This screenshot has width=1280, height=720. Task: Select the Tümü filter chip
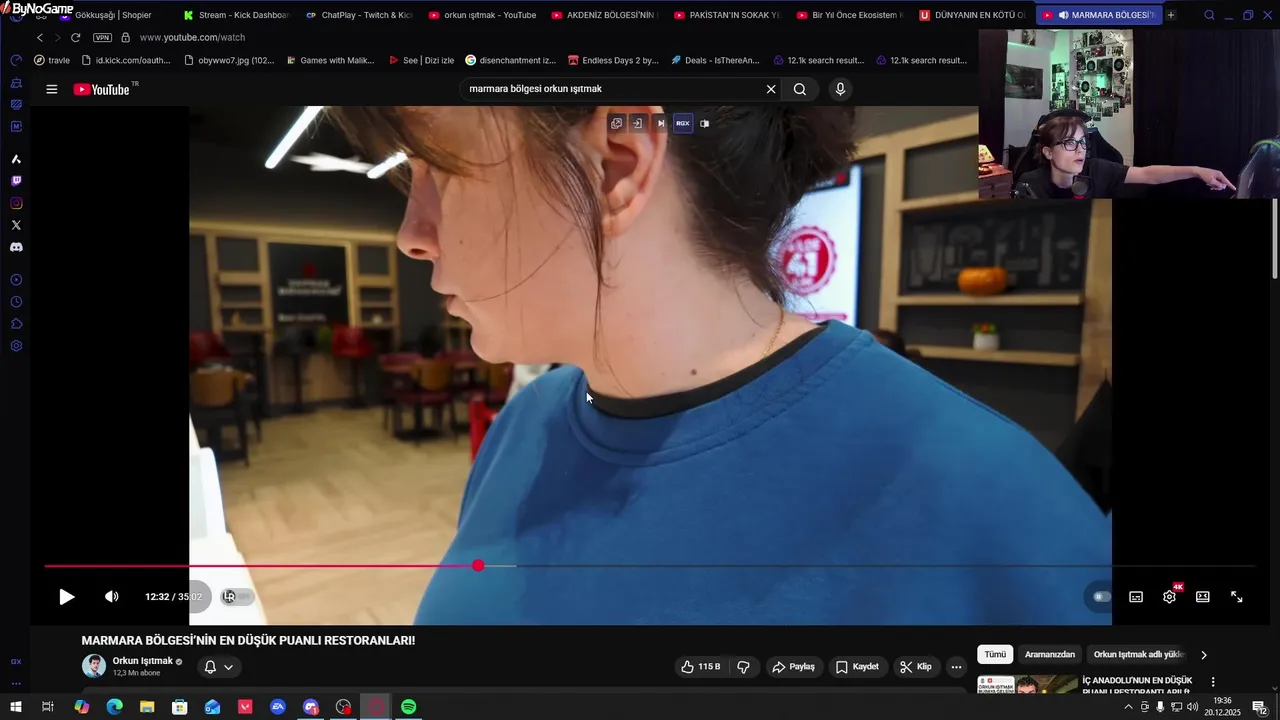point(995,655)
